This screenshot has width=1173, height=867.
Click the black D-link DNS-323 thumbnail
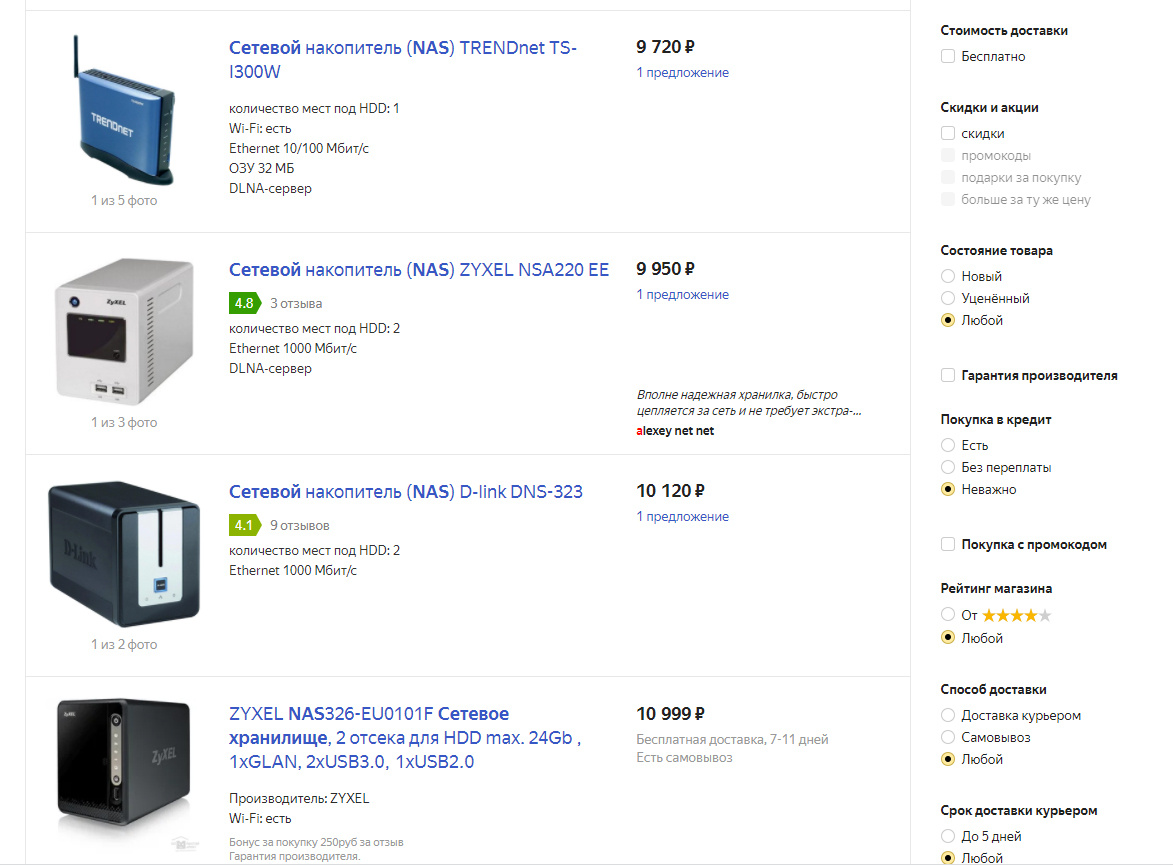(124, 554)
